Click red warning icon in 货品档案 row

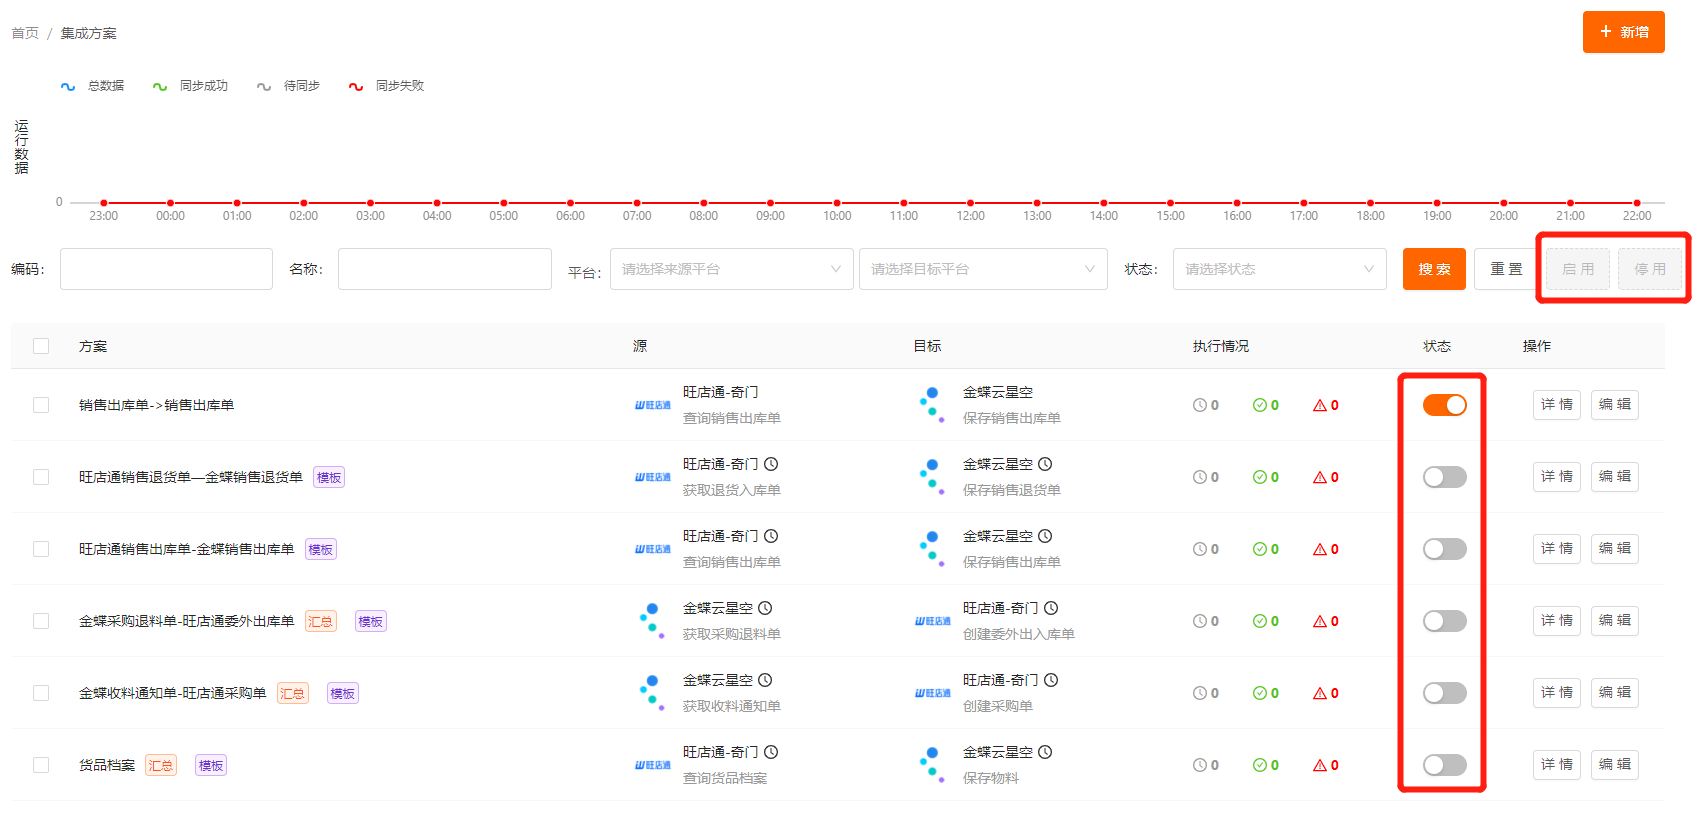click(x=1319, y=765)
